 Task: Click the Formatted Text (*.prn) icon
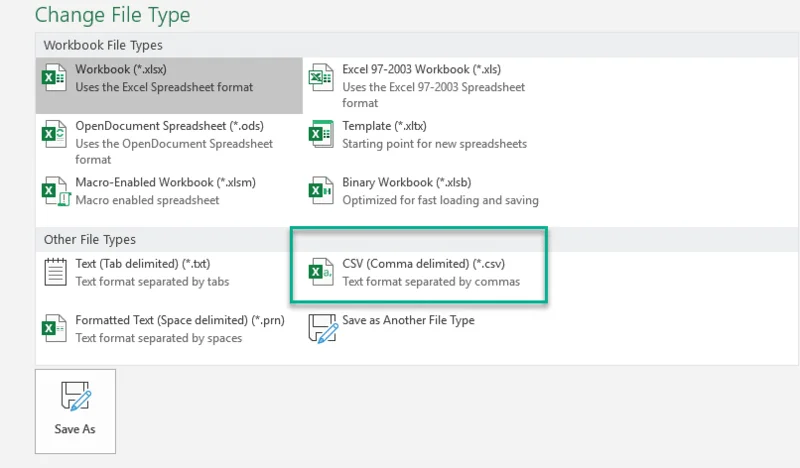[x=54, y=328]
